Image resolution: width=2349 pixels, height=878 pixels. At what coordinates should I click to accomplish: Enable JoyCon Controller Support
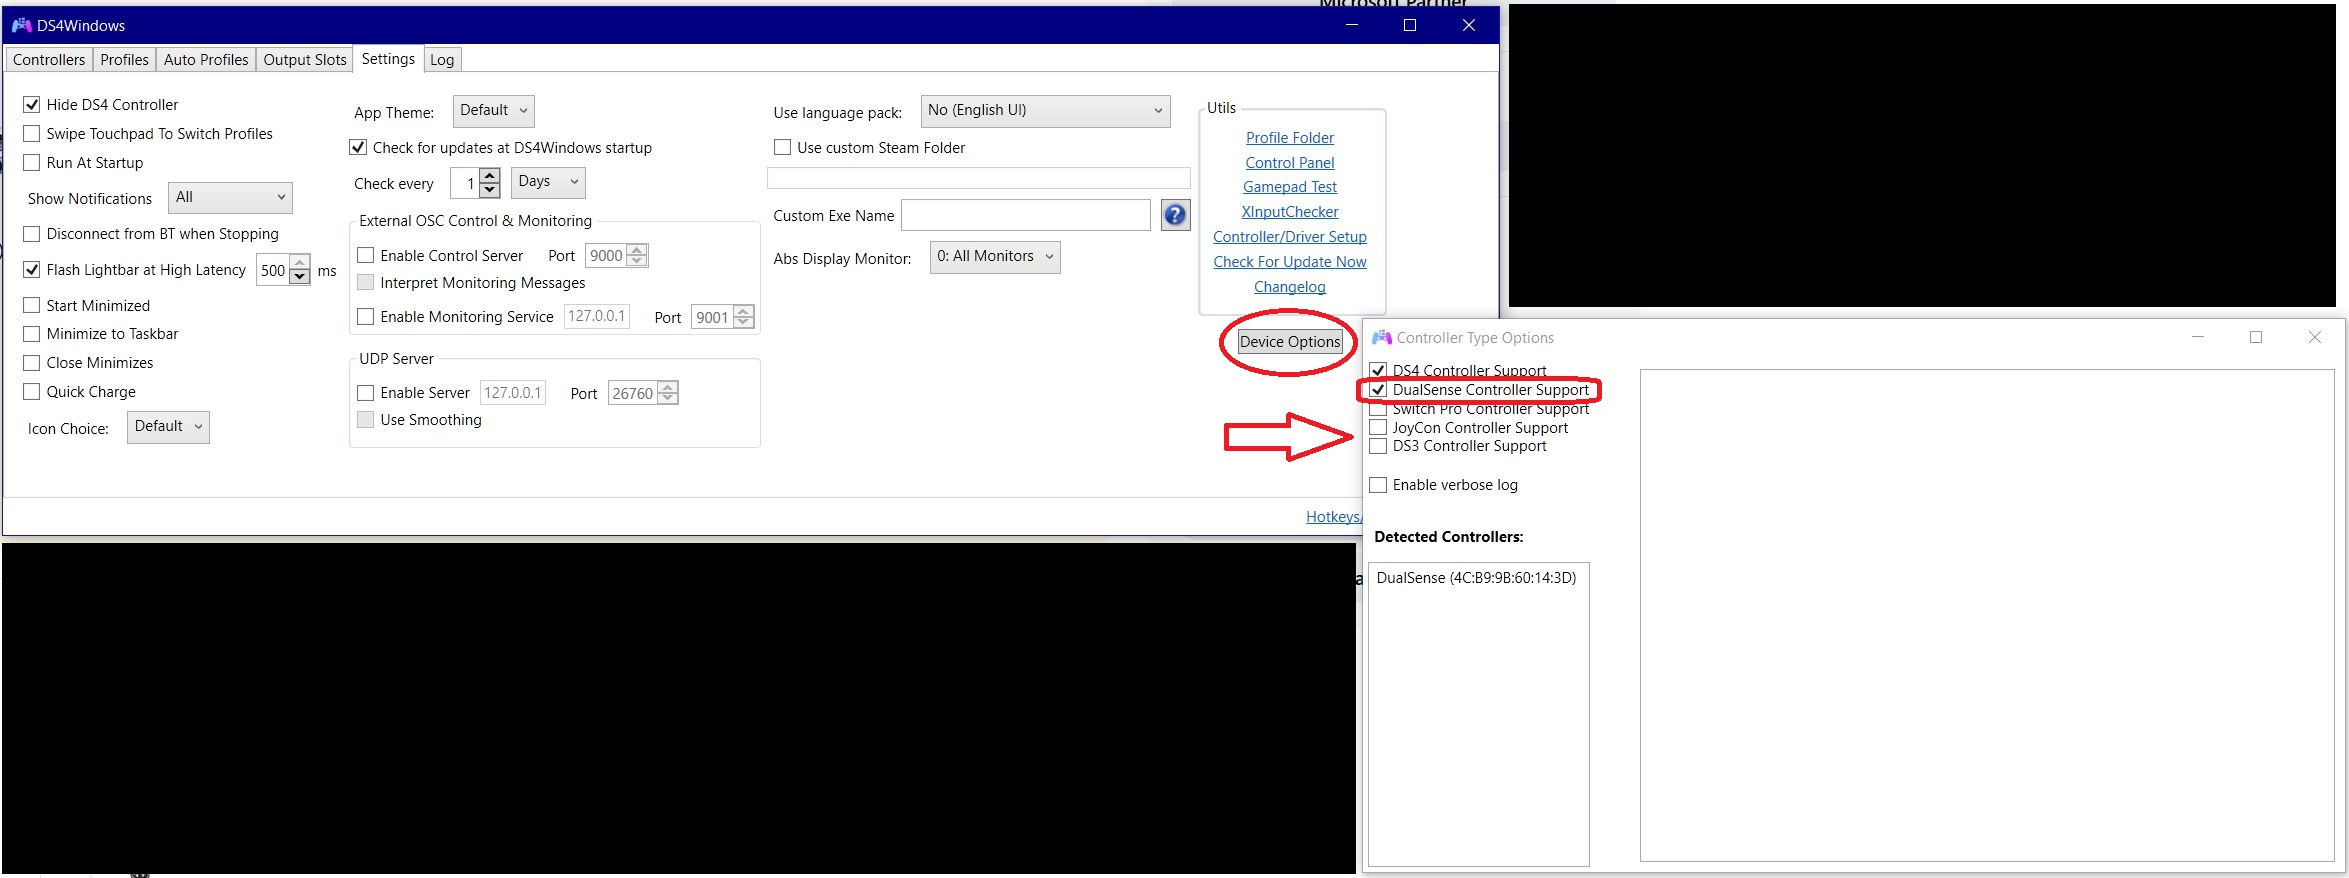click(1378, 428)
